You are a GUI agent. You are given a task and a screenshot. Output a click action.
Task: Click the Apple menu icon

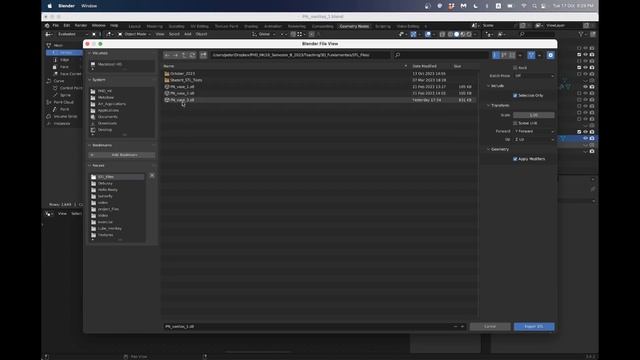click(x=50, y=6)
